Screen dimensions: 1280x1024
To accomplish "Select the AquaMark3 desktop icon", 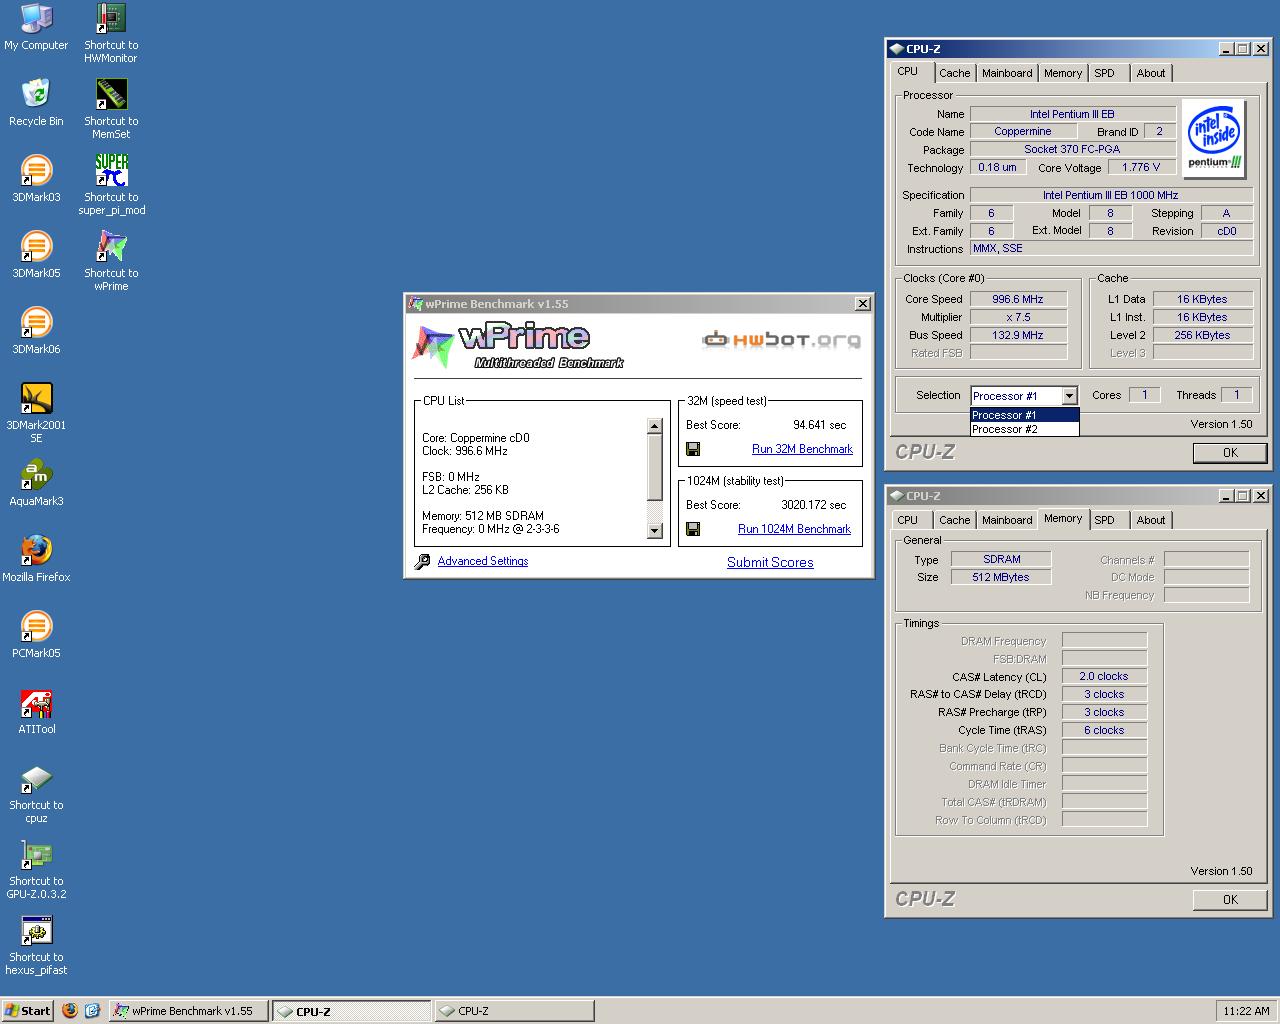I will tap(36, 483).
